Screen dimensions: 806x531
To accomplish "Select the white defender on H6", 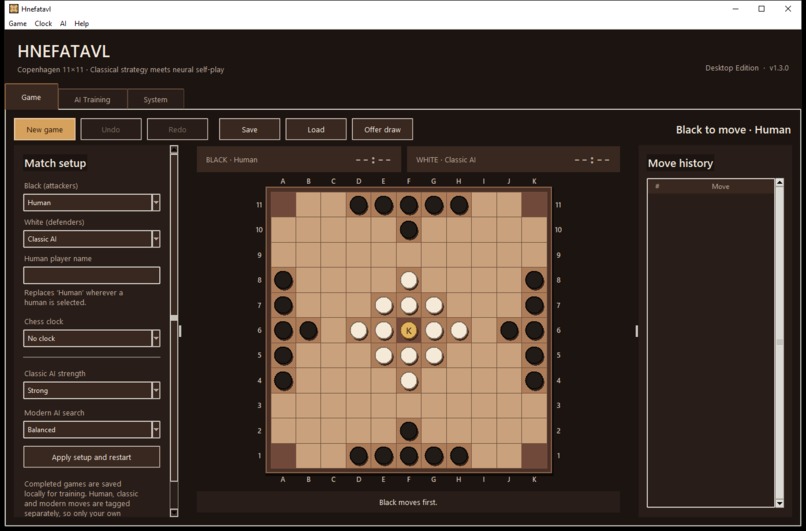I will [459, 331].
